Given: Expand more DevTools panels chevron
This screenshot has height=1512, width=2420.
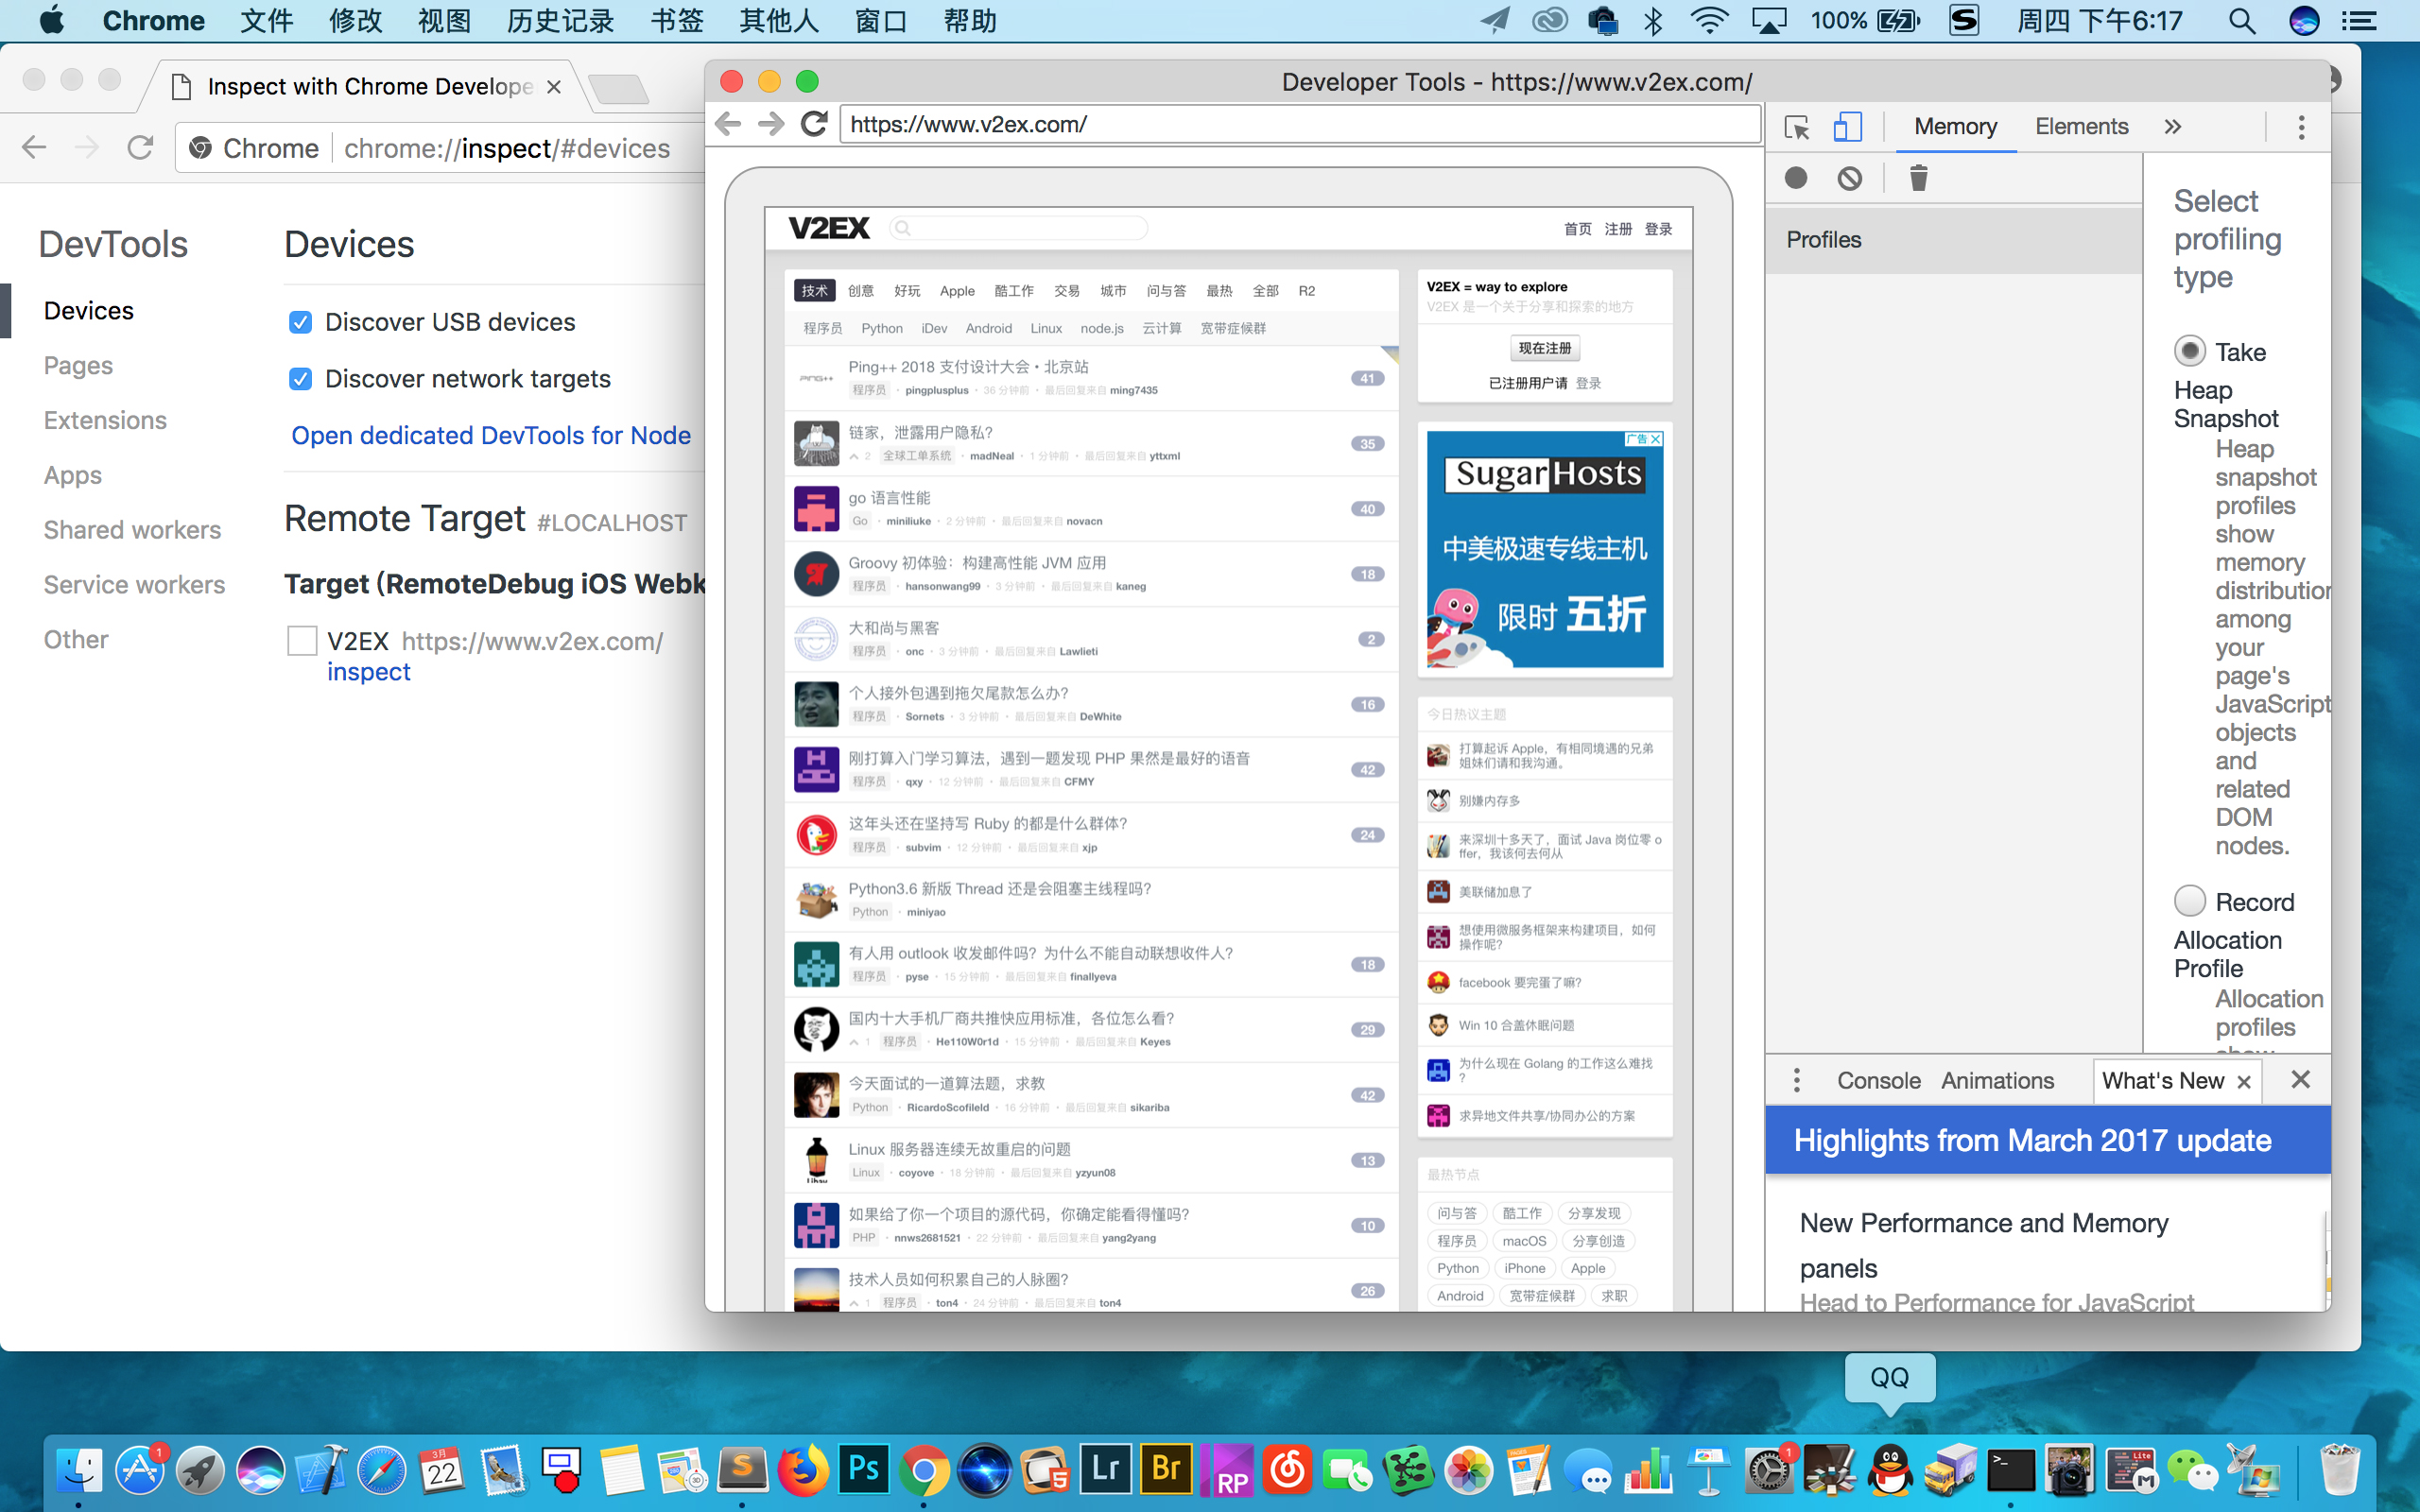Looking at the screenshot, I should (x=2172, y=127).
